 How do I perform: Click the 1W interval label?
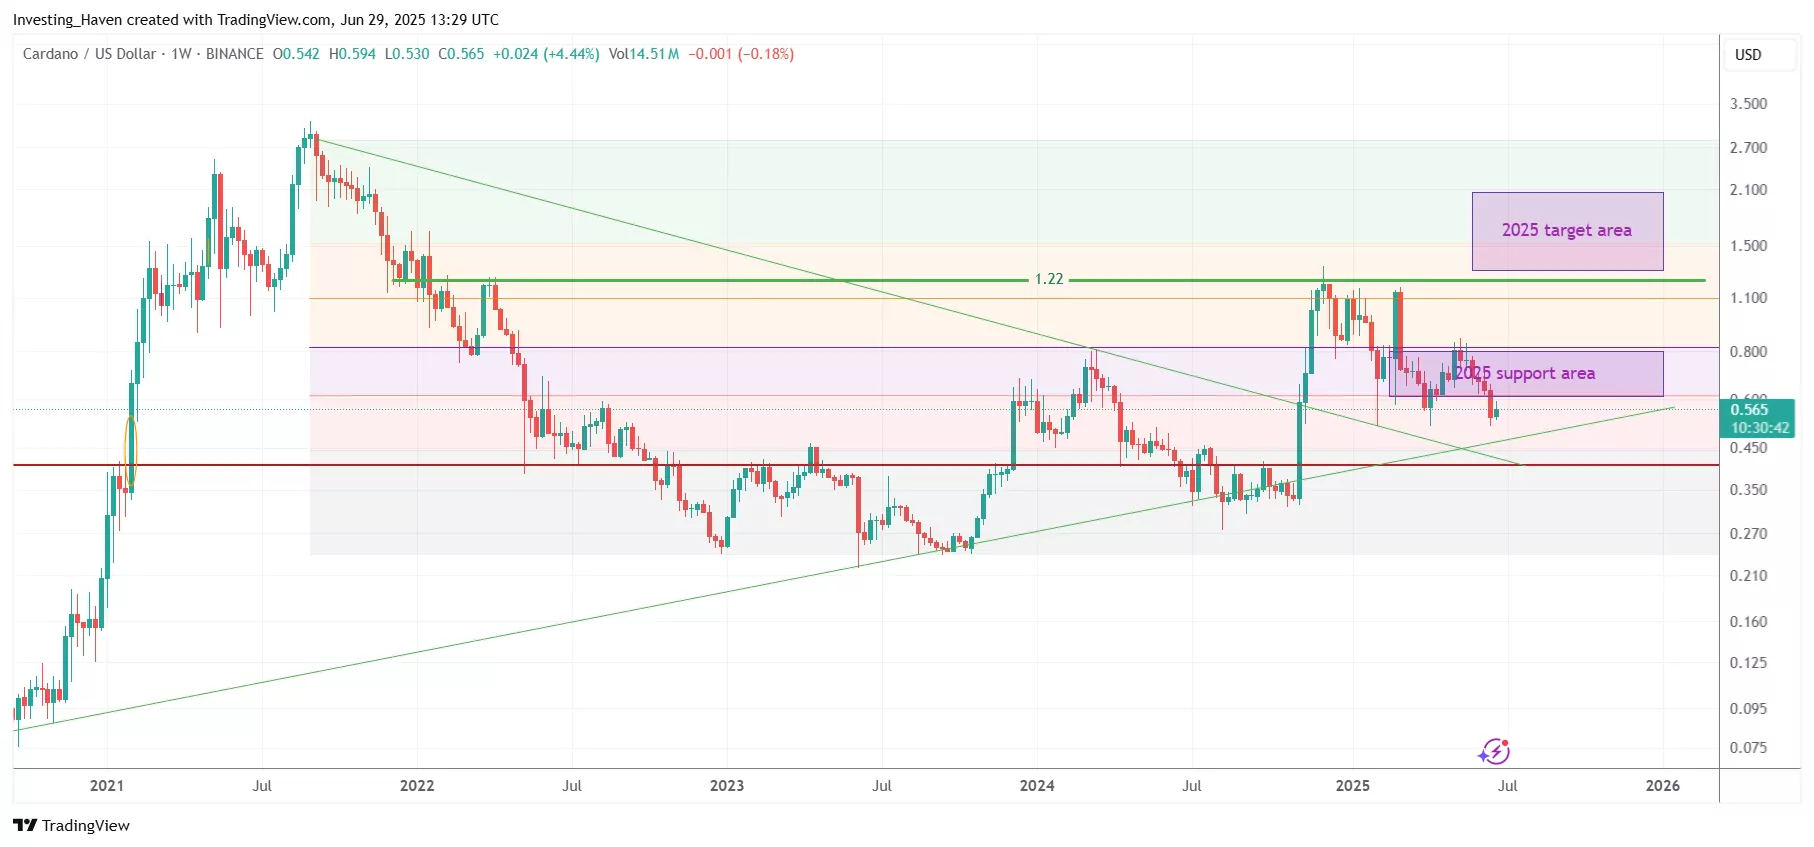coord(181,54)
